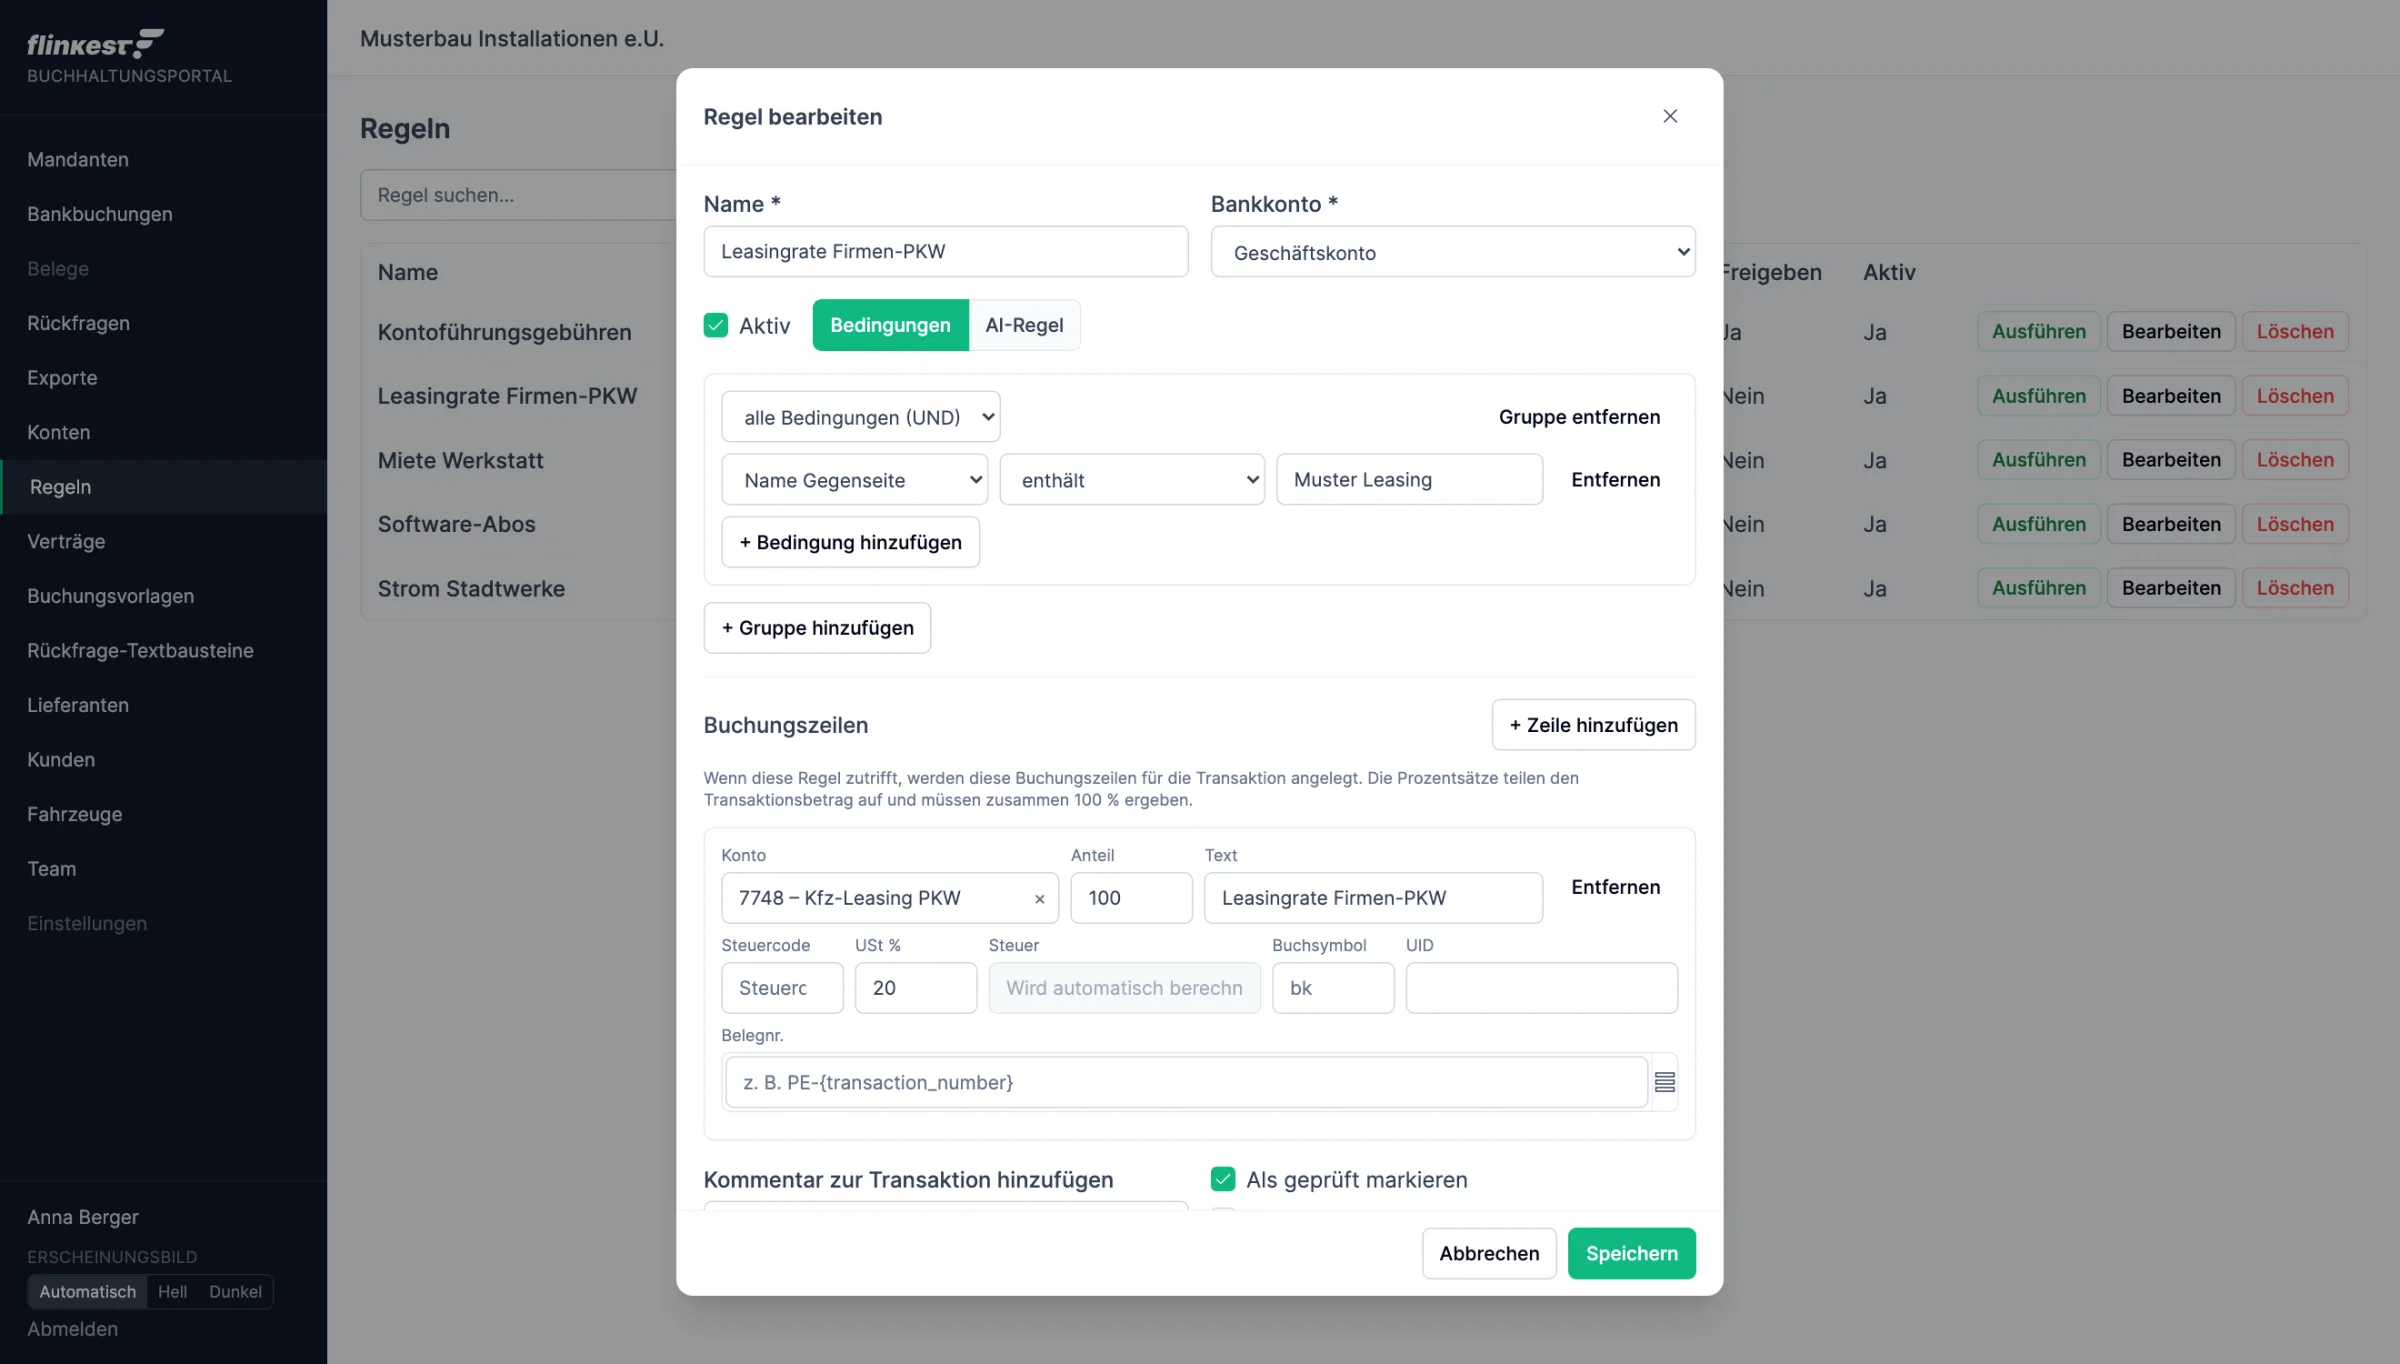Click the USt % field showing 20
The height and width of the screenshot is (1364, 2400).
pyautogui.click(x=916, y=988)
